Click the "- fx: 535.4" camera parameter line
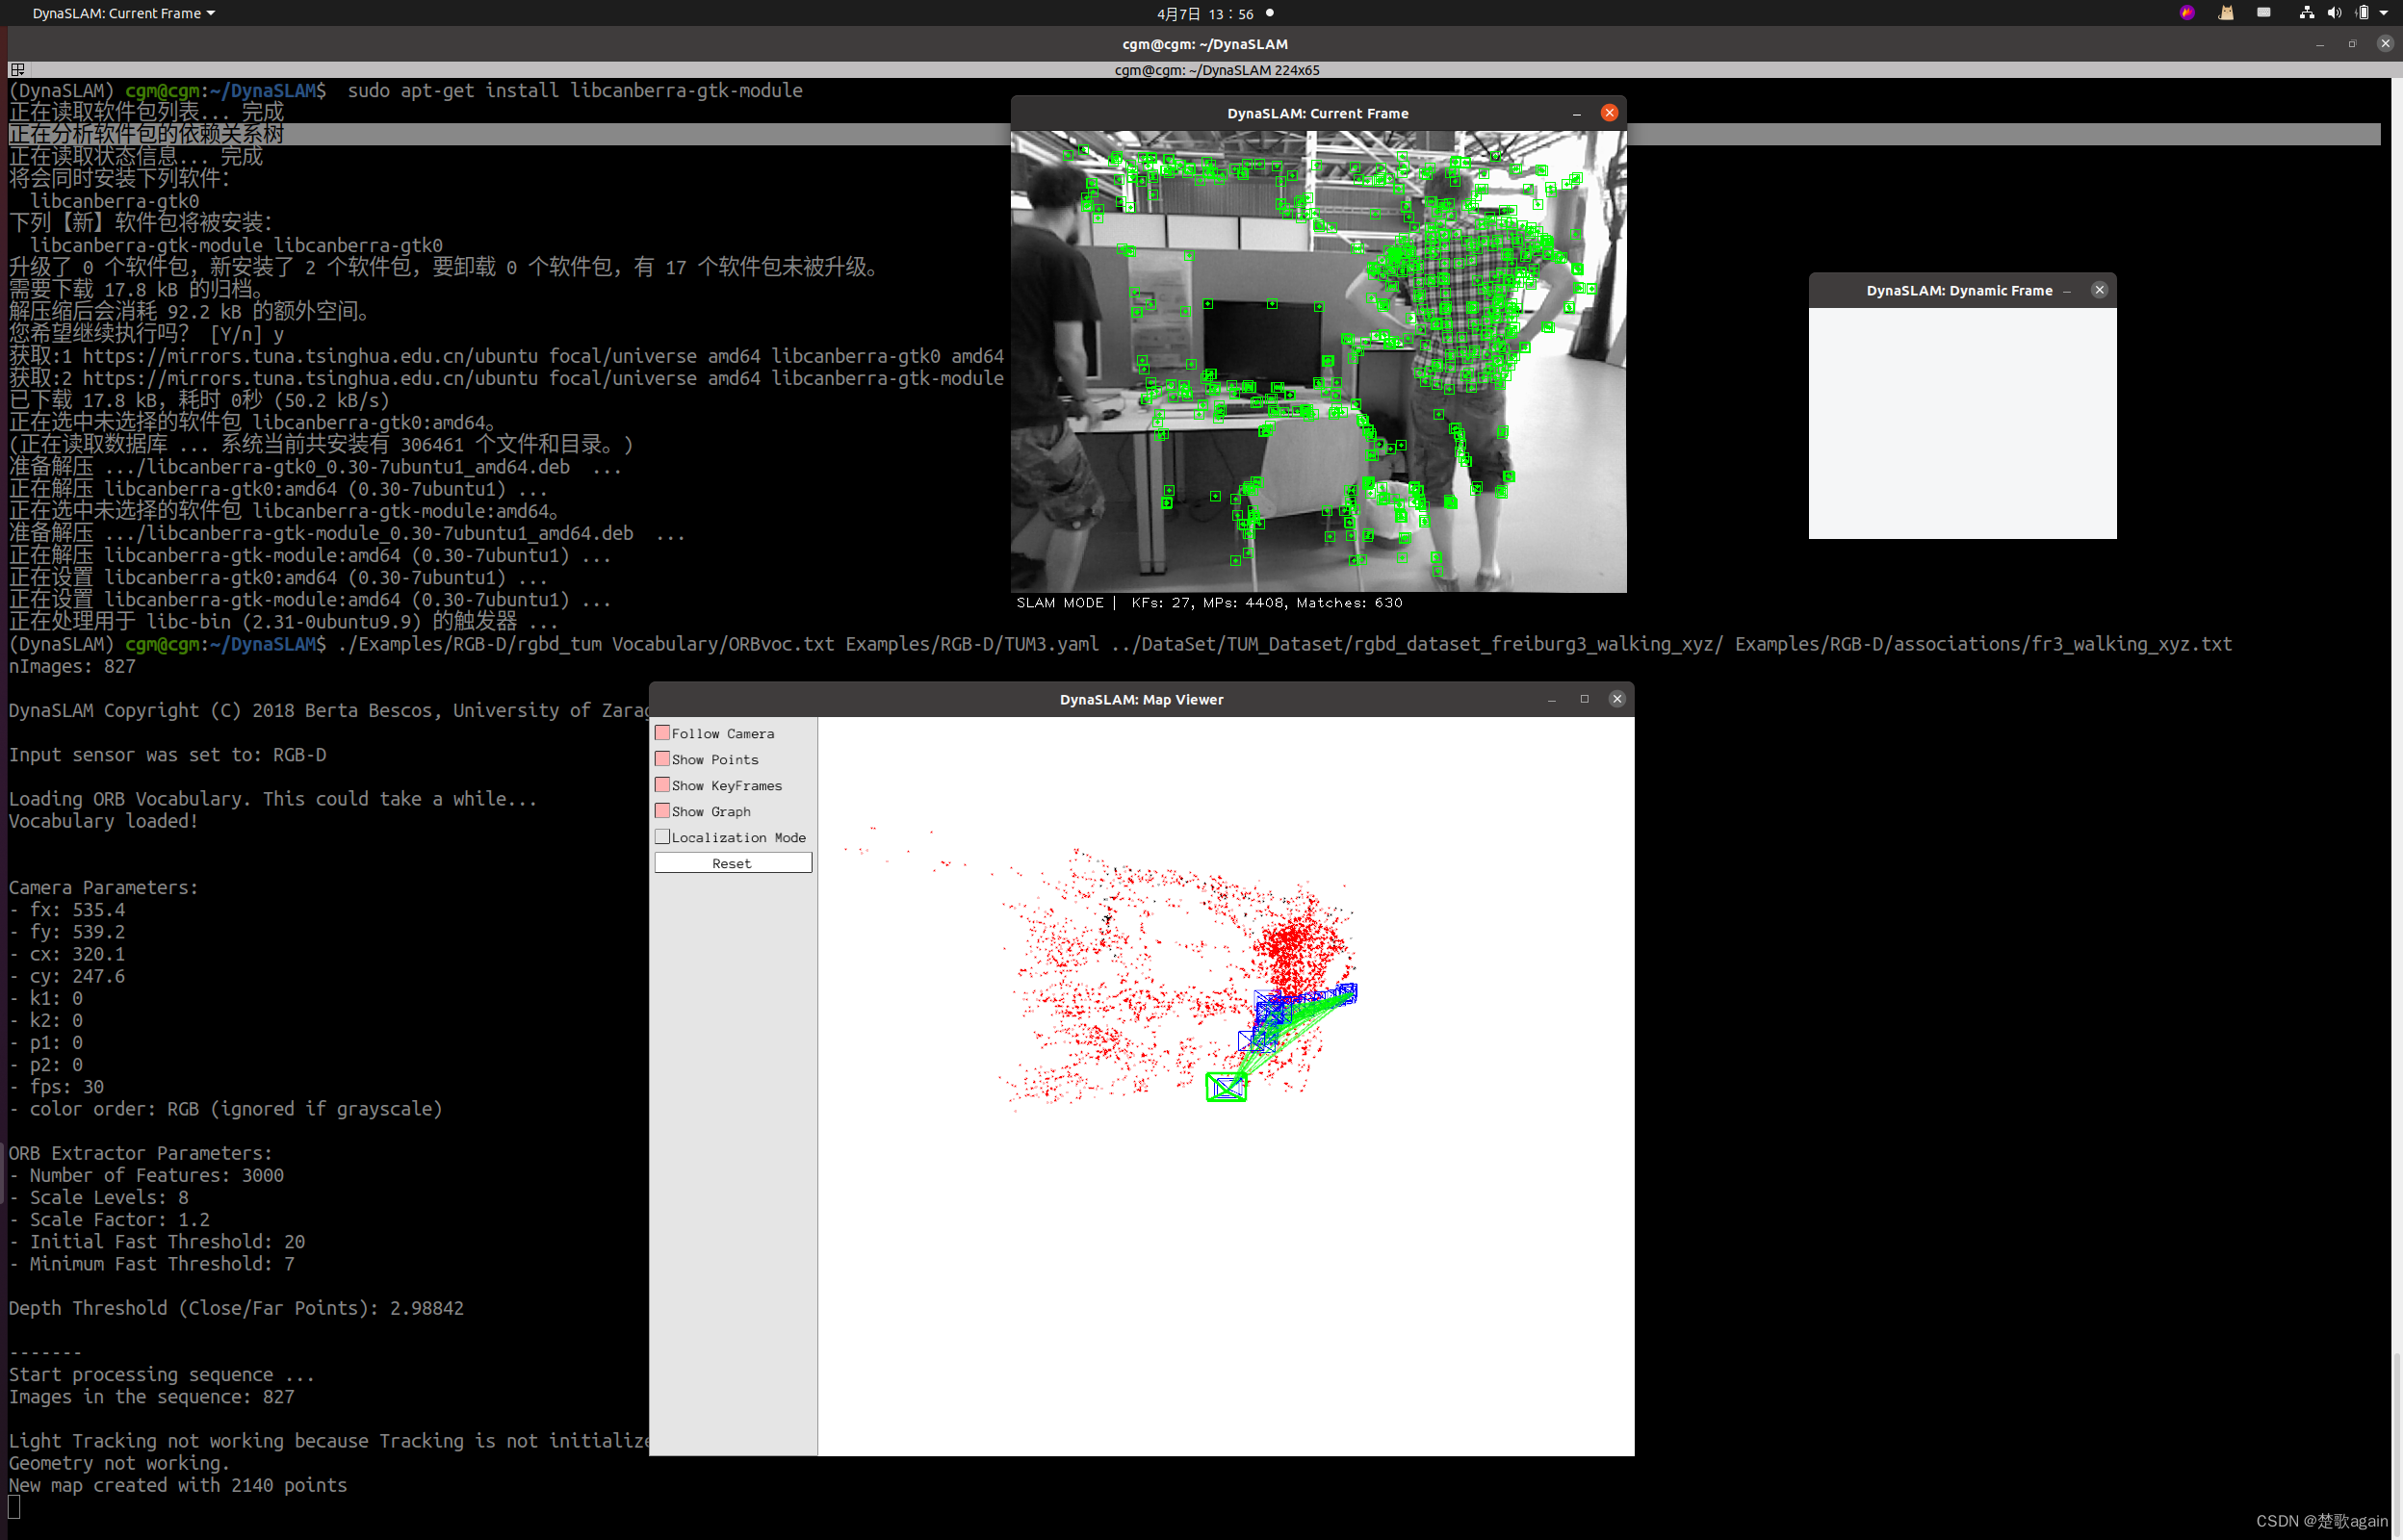 [x=67, y=911]
